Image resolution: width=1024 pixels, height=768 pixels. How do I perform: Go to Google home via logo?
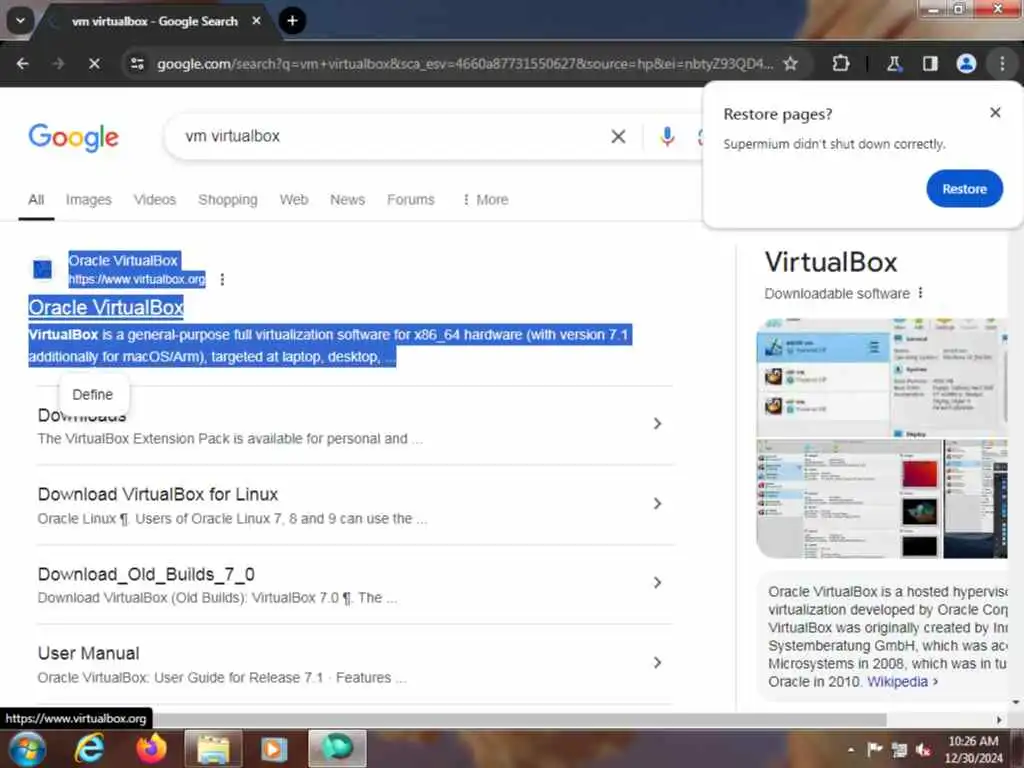(x=73, y=137)
